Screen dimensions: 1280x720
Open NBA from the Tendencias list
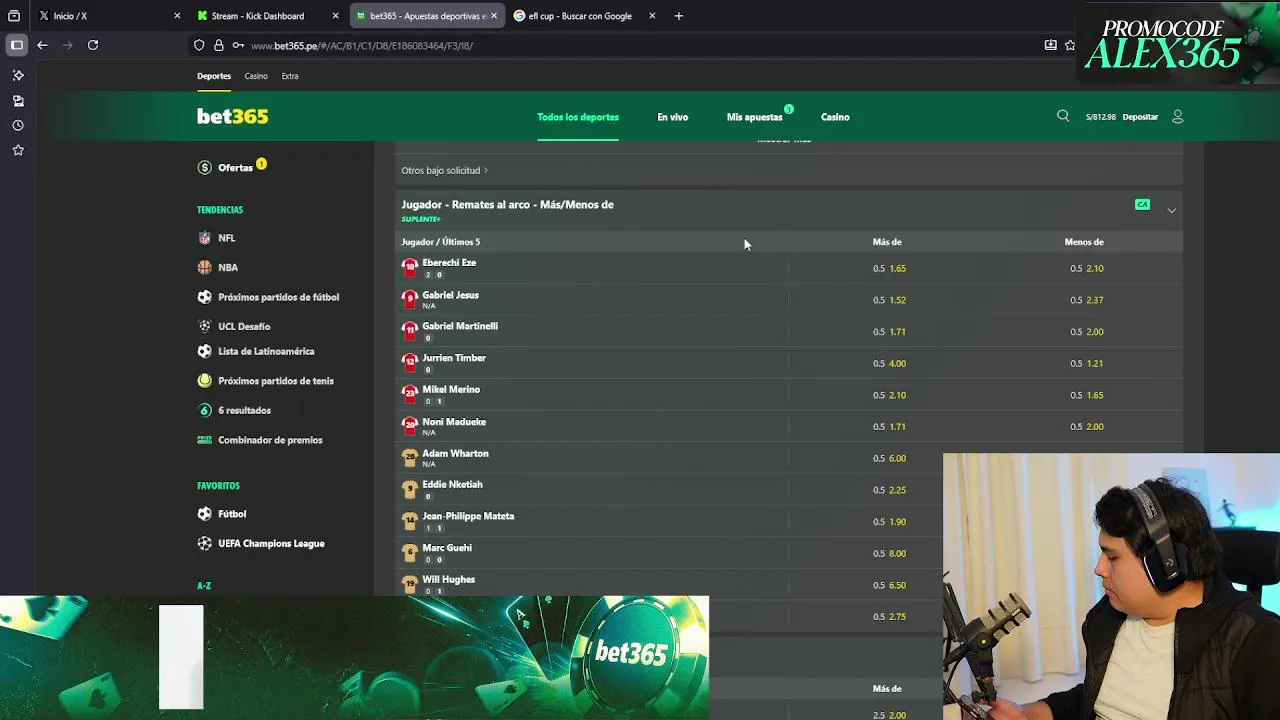click(228, 267)
